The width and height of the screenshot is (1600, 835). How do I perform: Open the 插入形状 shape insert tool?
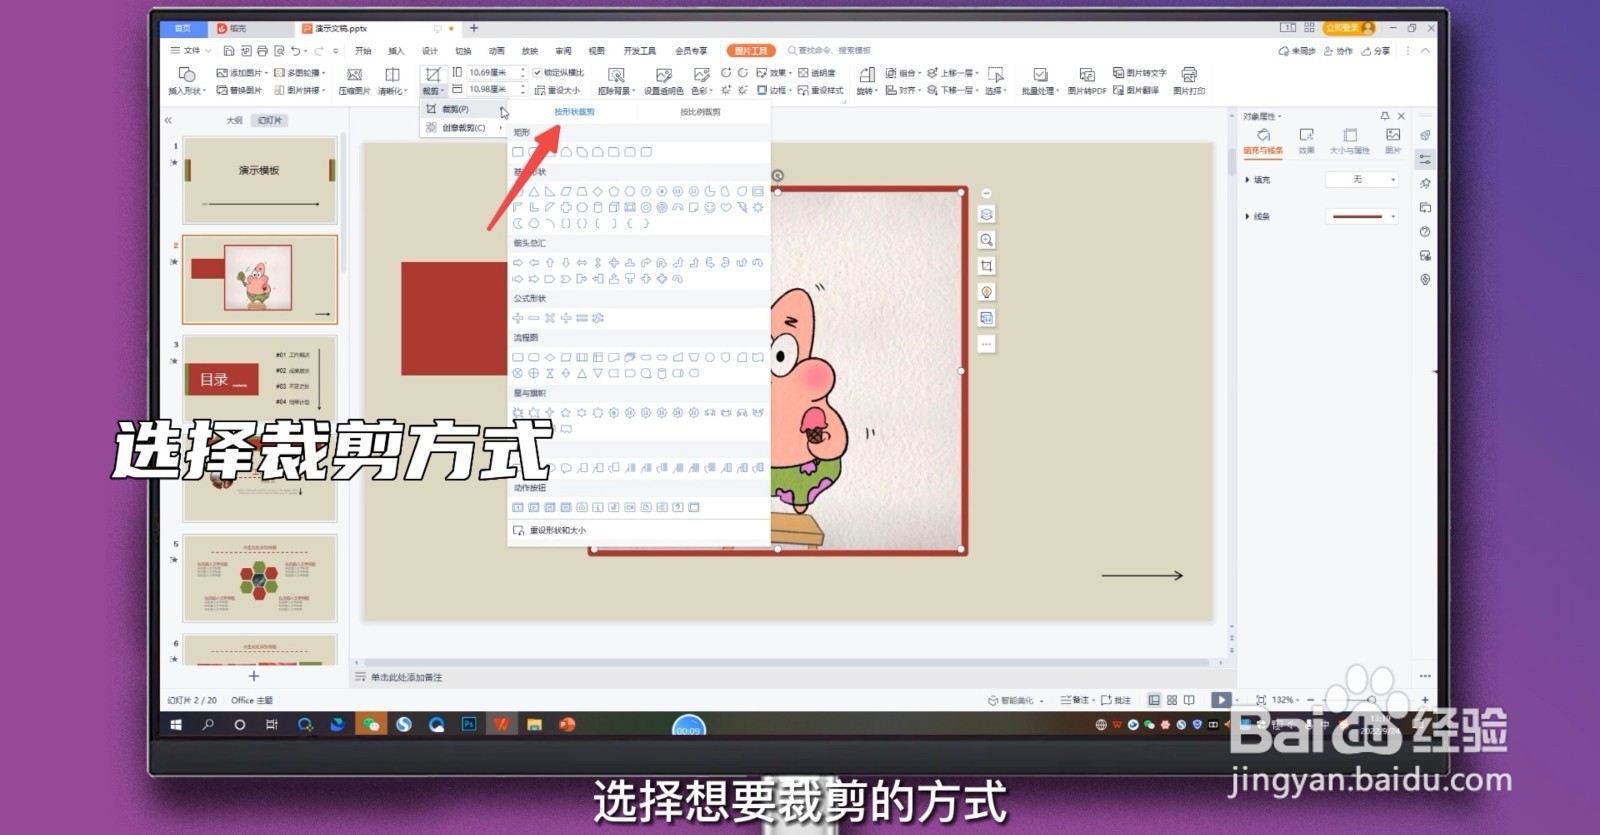coord(186,80)
